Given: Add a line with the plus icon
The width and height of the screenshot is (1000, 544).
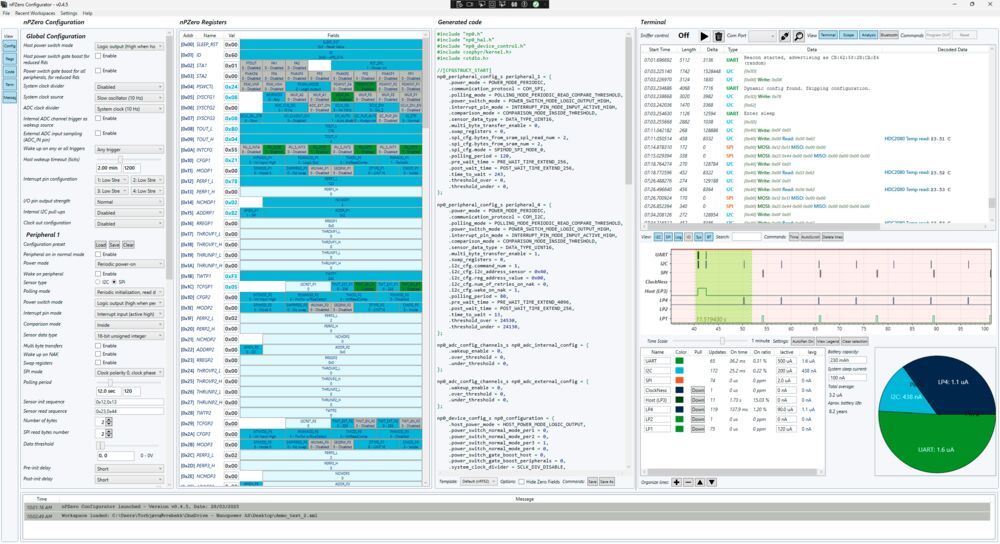Looking at the screenshot, I should click(x=676, y=482).
